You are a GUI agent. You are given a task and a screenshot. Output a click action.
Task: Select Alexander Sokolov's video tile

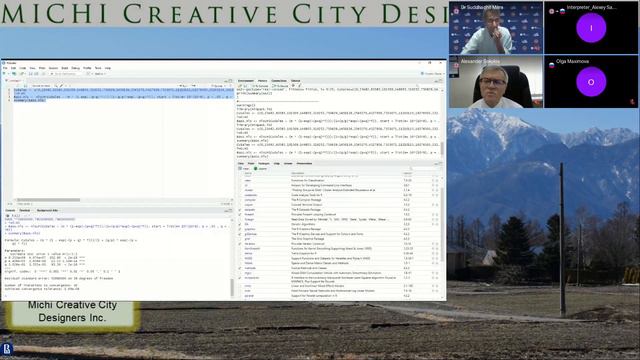point(496,82)
